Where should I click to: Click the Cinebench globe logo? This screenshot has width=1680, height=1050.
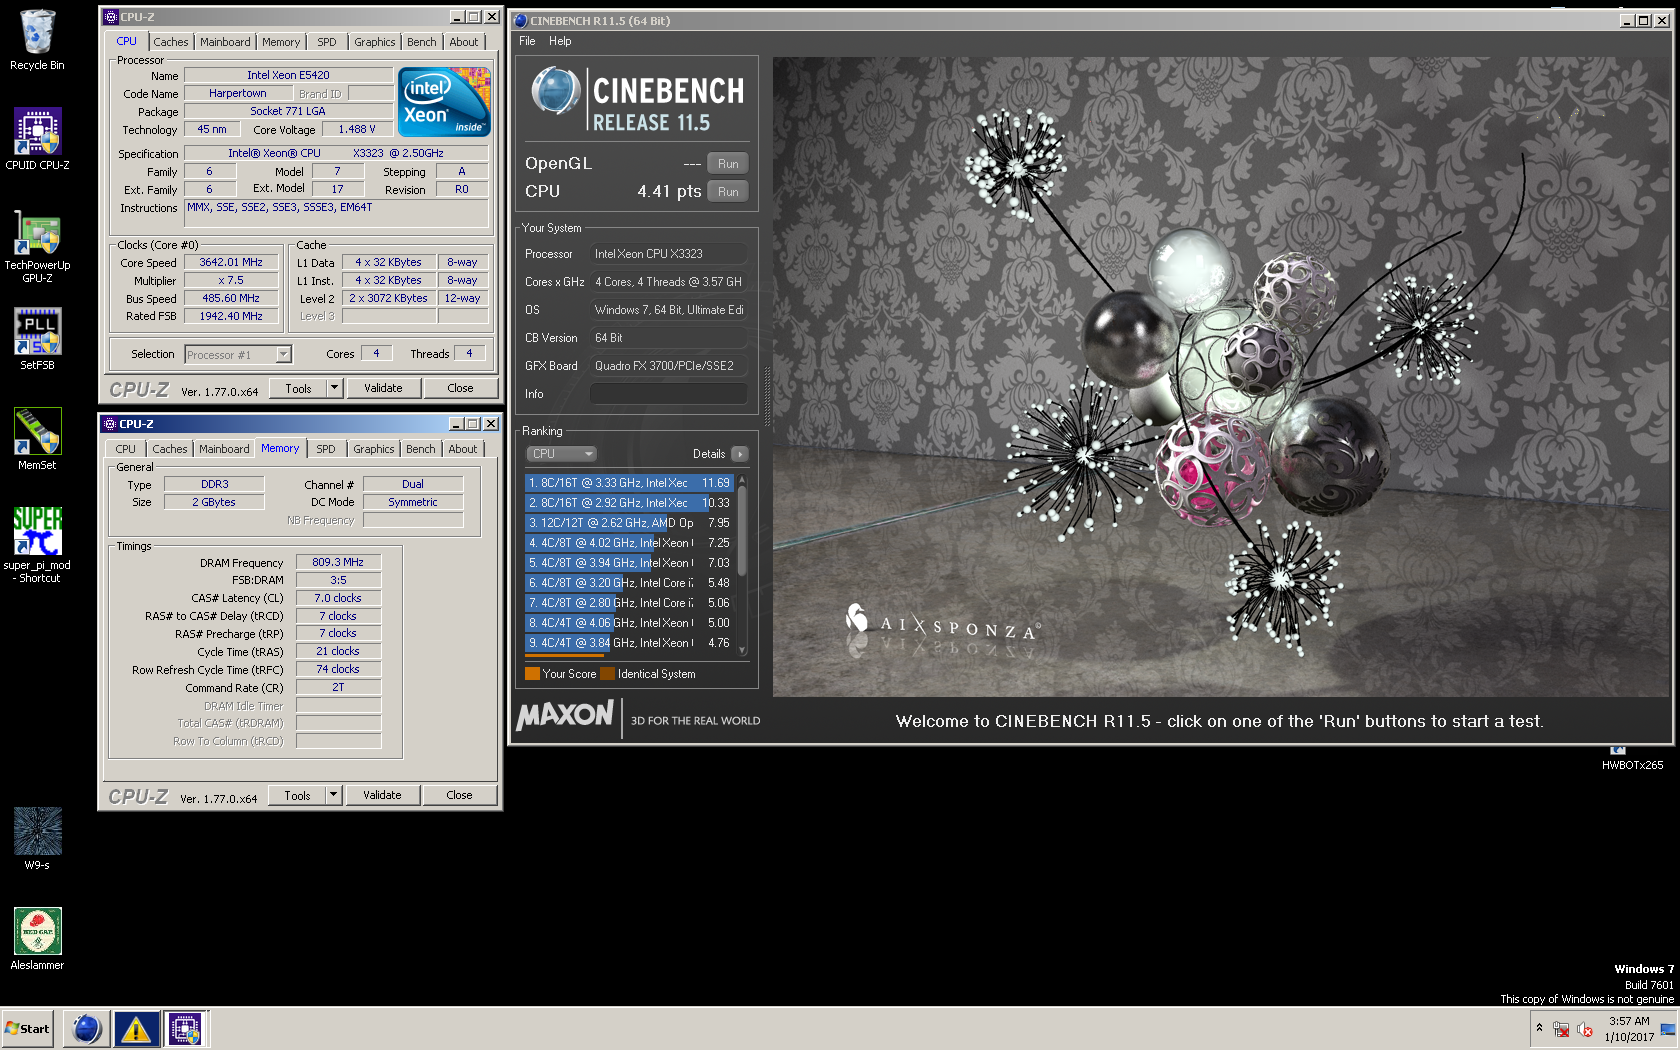click(555, 91)
